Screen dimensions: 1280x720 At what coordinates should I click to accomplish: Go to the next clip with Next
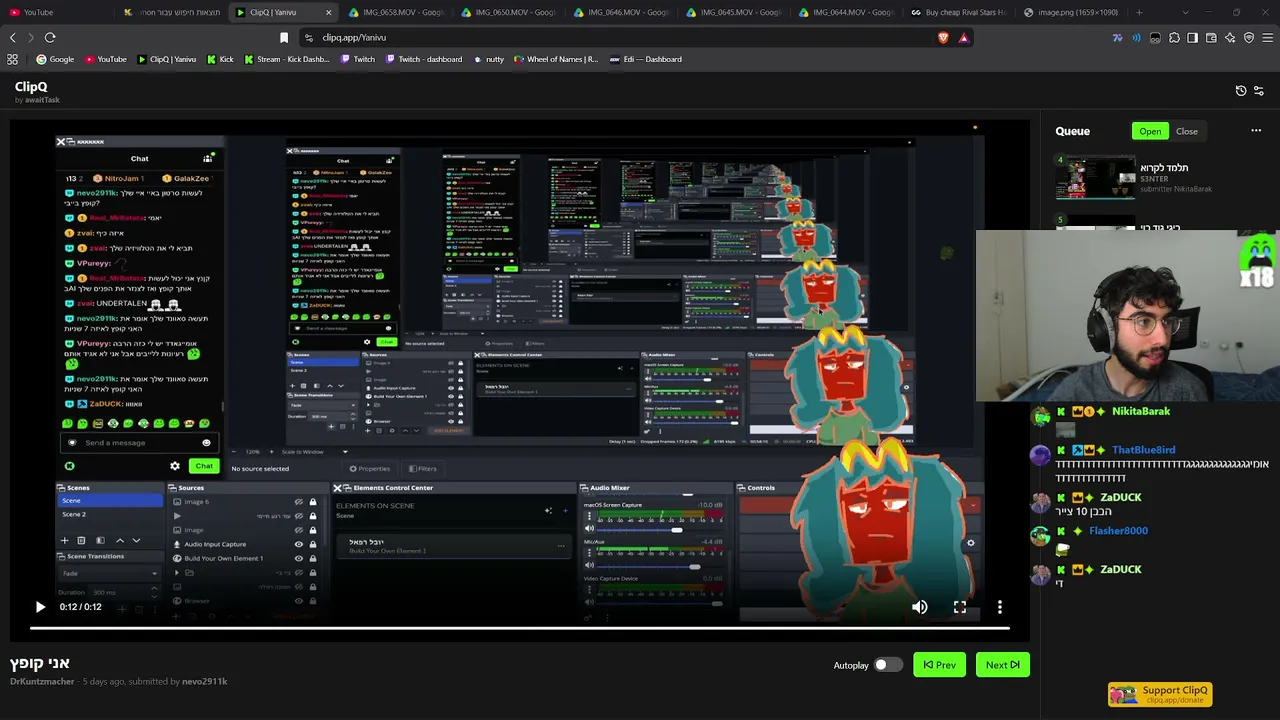point(1002,665)
